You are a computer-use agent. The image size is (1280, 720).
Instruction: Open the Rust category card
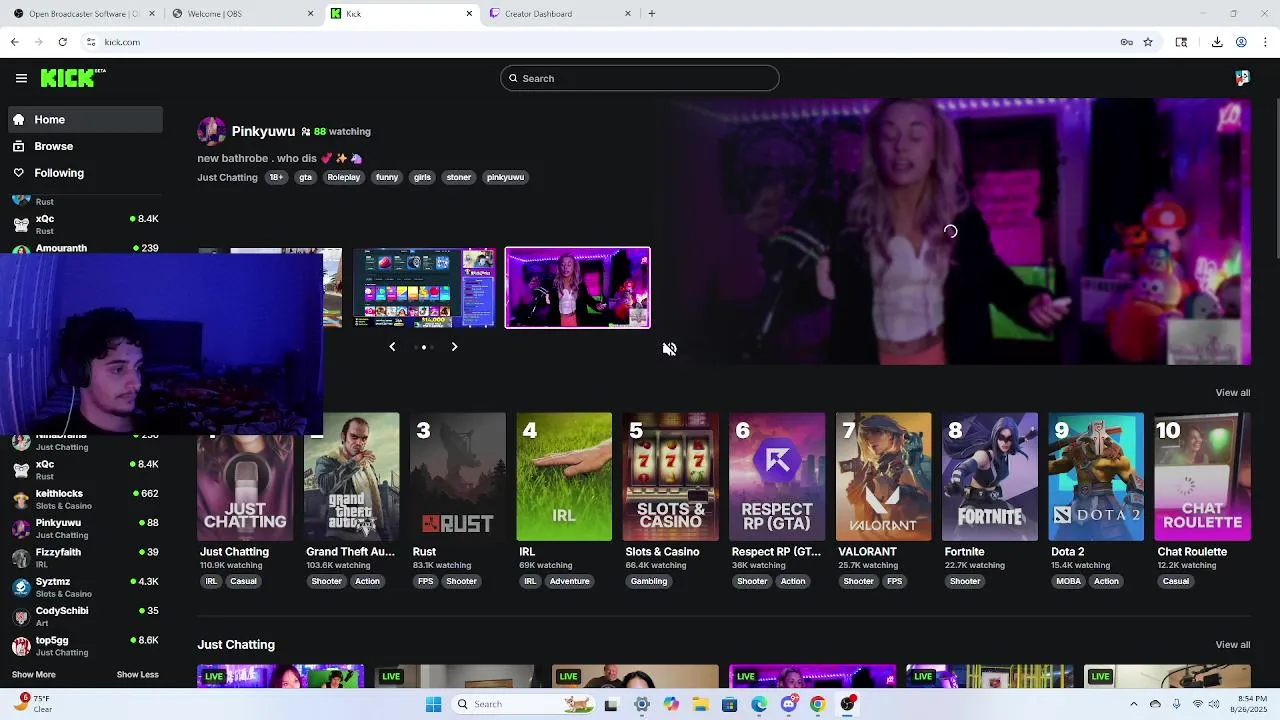(x=458, y=477)
